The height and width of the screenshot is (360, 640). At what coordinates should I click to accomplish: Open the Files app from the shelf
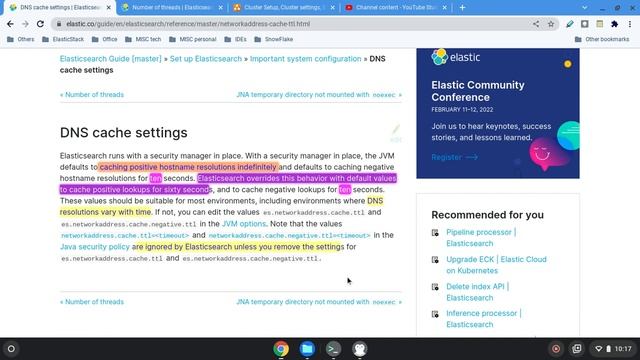tap(307, 349)
